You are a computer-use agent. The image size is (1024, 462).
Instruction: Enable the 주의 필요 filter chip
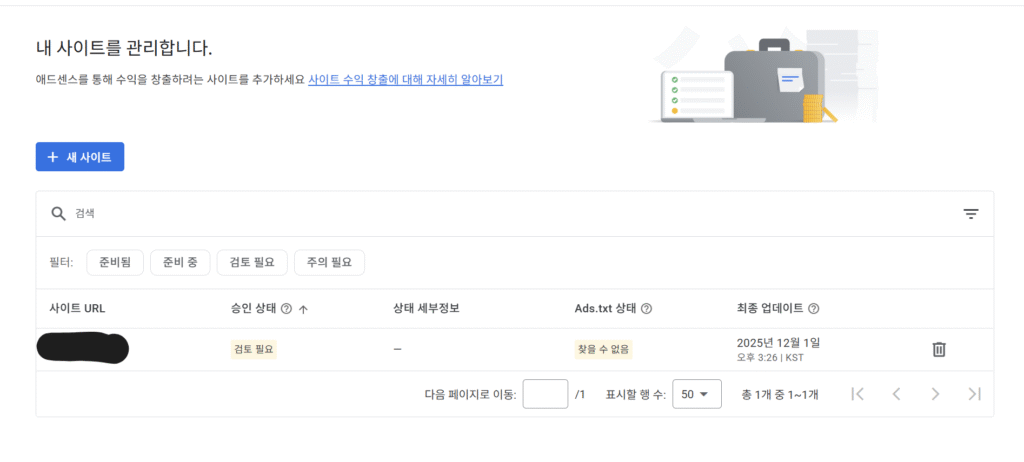point(329,263)
